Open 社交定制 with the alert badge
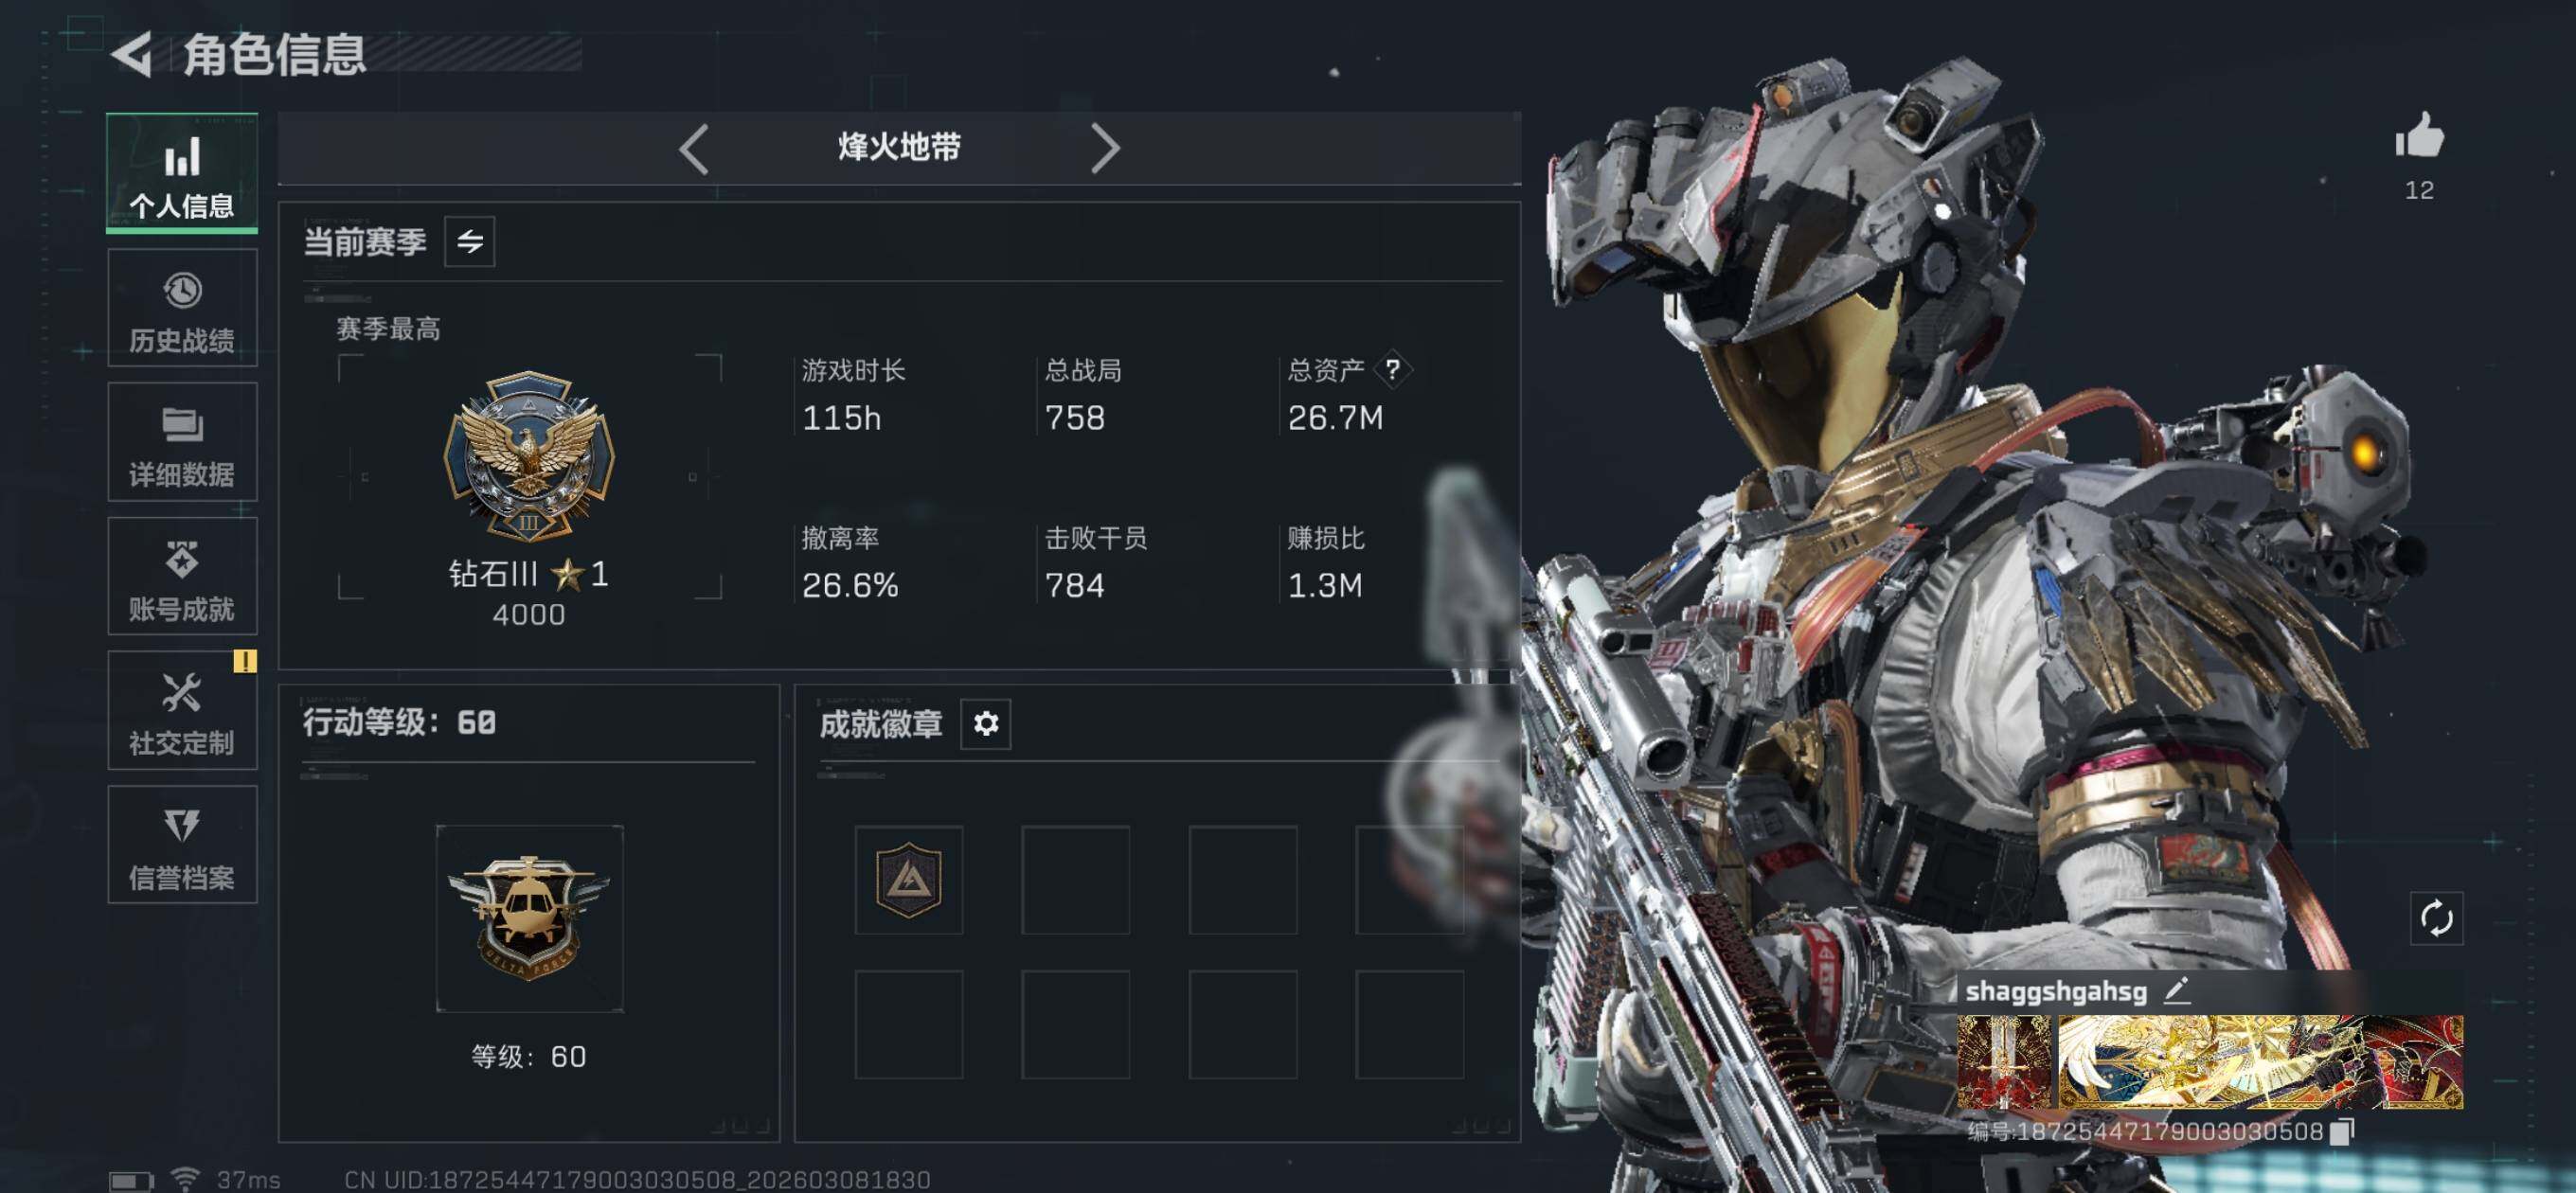Viewport: 2576px width, 1193px height. point(182,710)
